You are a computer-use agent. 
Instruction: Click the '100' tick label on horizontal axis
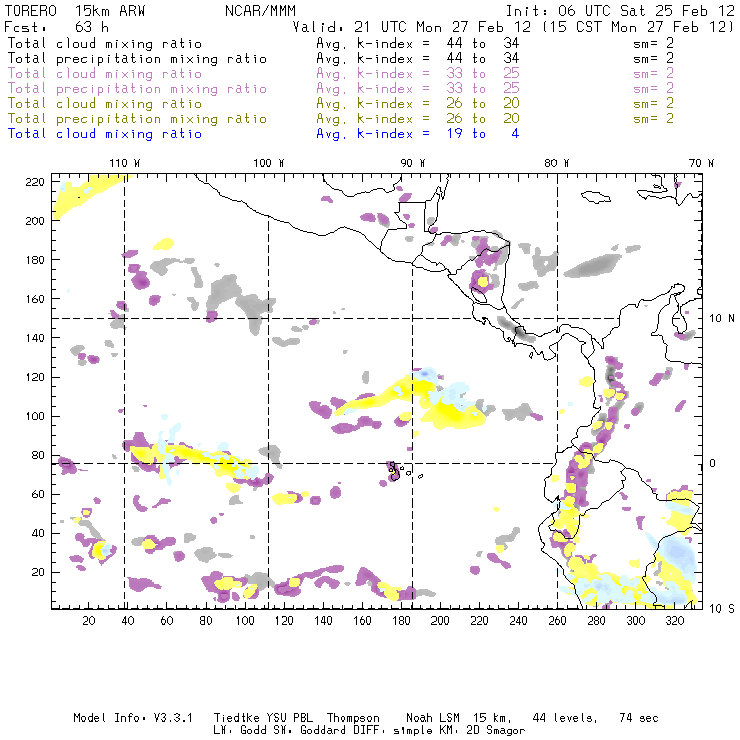tap(245, 621)
